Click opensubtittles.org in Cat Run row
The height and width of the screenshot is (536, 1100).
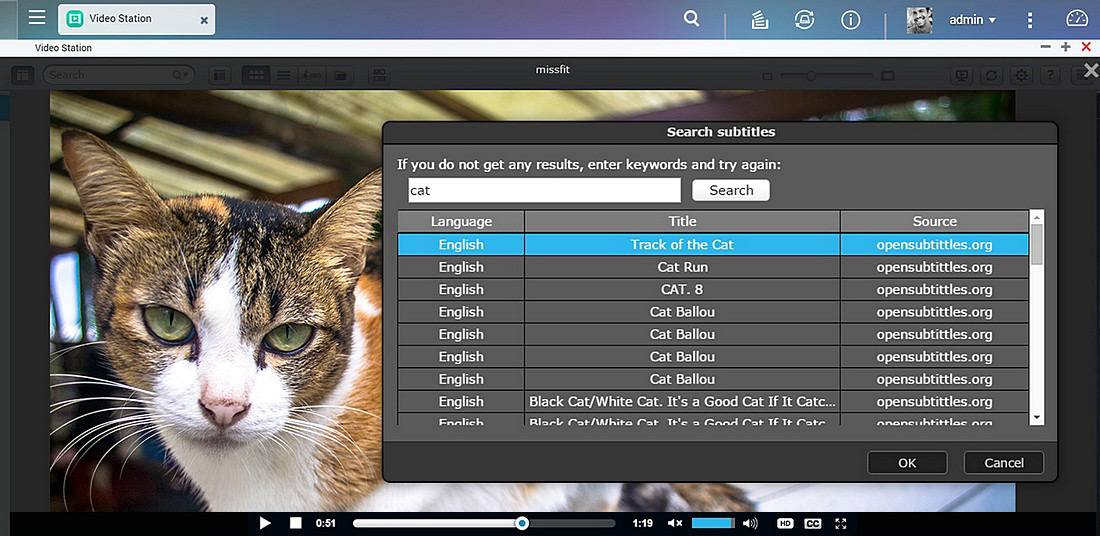click(x=934, y=267)
